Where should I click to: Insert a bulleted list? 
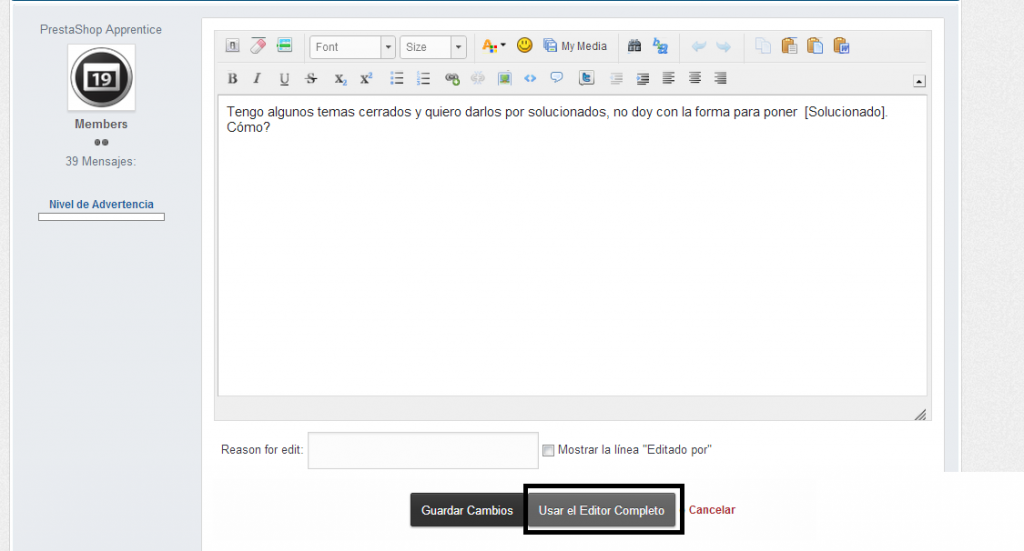pos(396,79)
